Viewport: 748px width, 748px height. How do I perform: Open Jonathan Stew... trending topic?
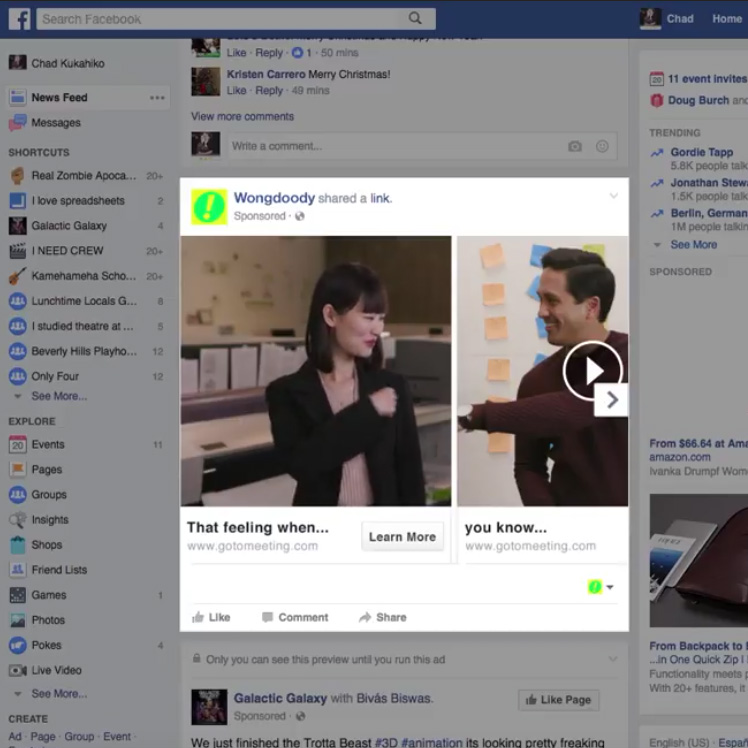point(709,183)
